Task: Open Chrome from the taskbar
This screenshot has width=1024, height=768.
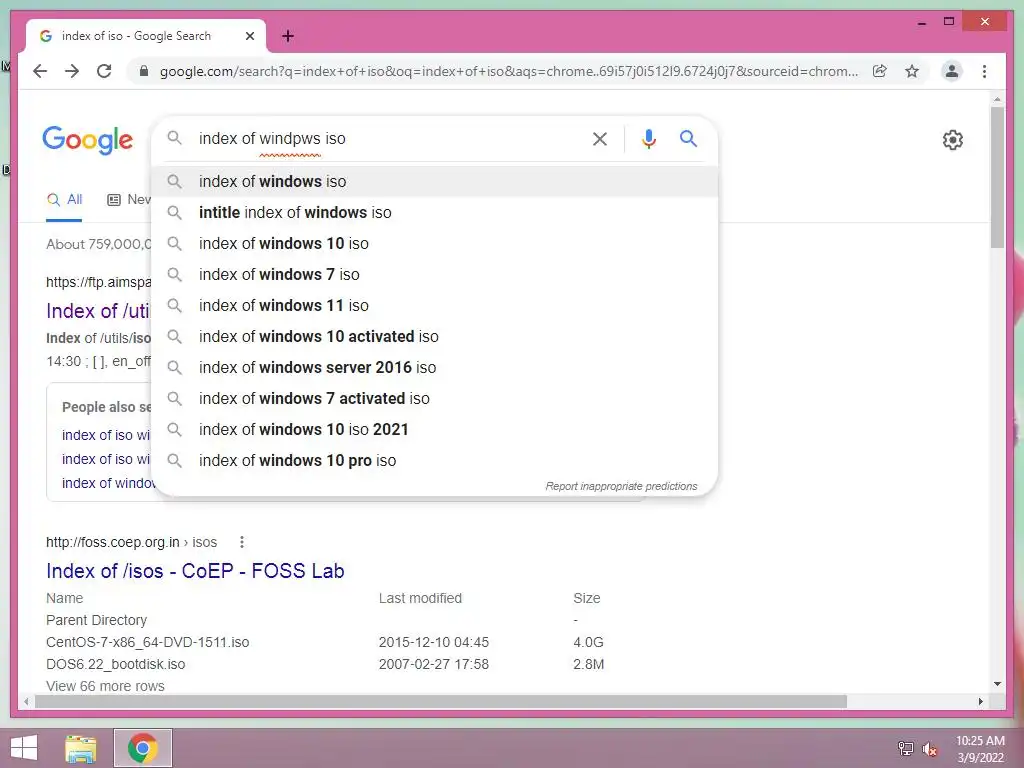Action: (x=143, y=748)
